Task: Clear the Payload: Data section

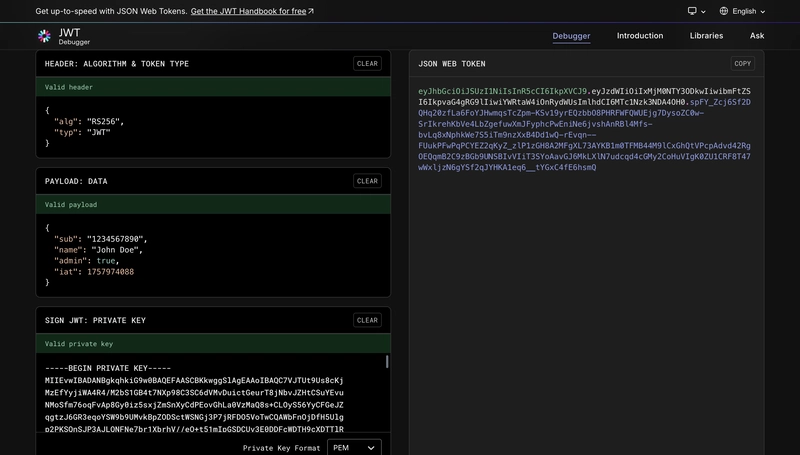Action: 367,181
